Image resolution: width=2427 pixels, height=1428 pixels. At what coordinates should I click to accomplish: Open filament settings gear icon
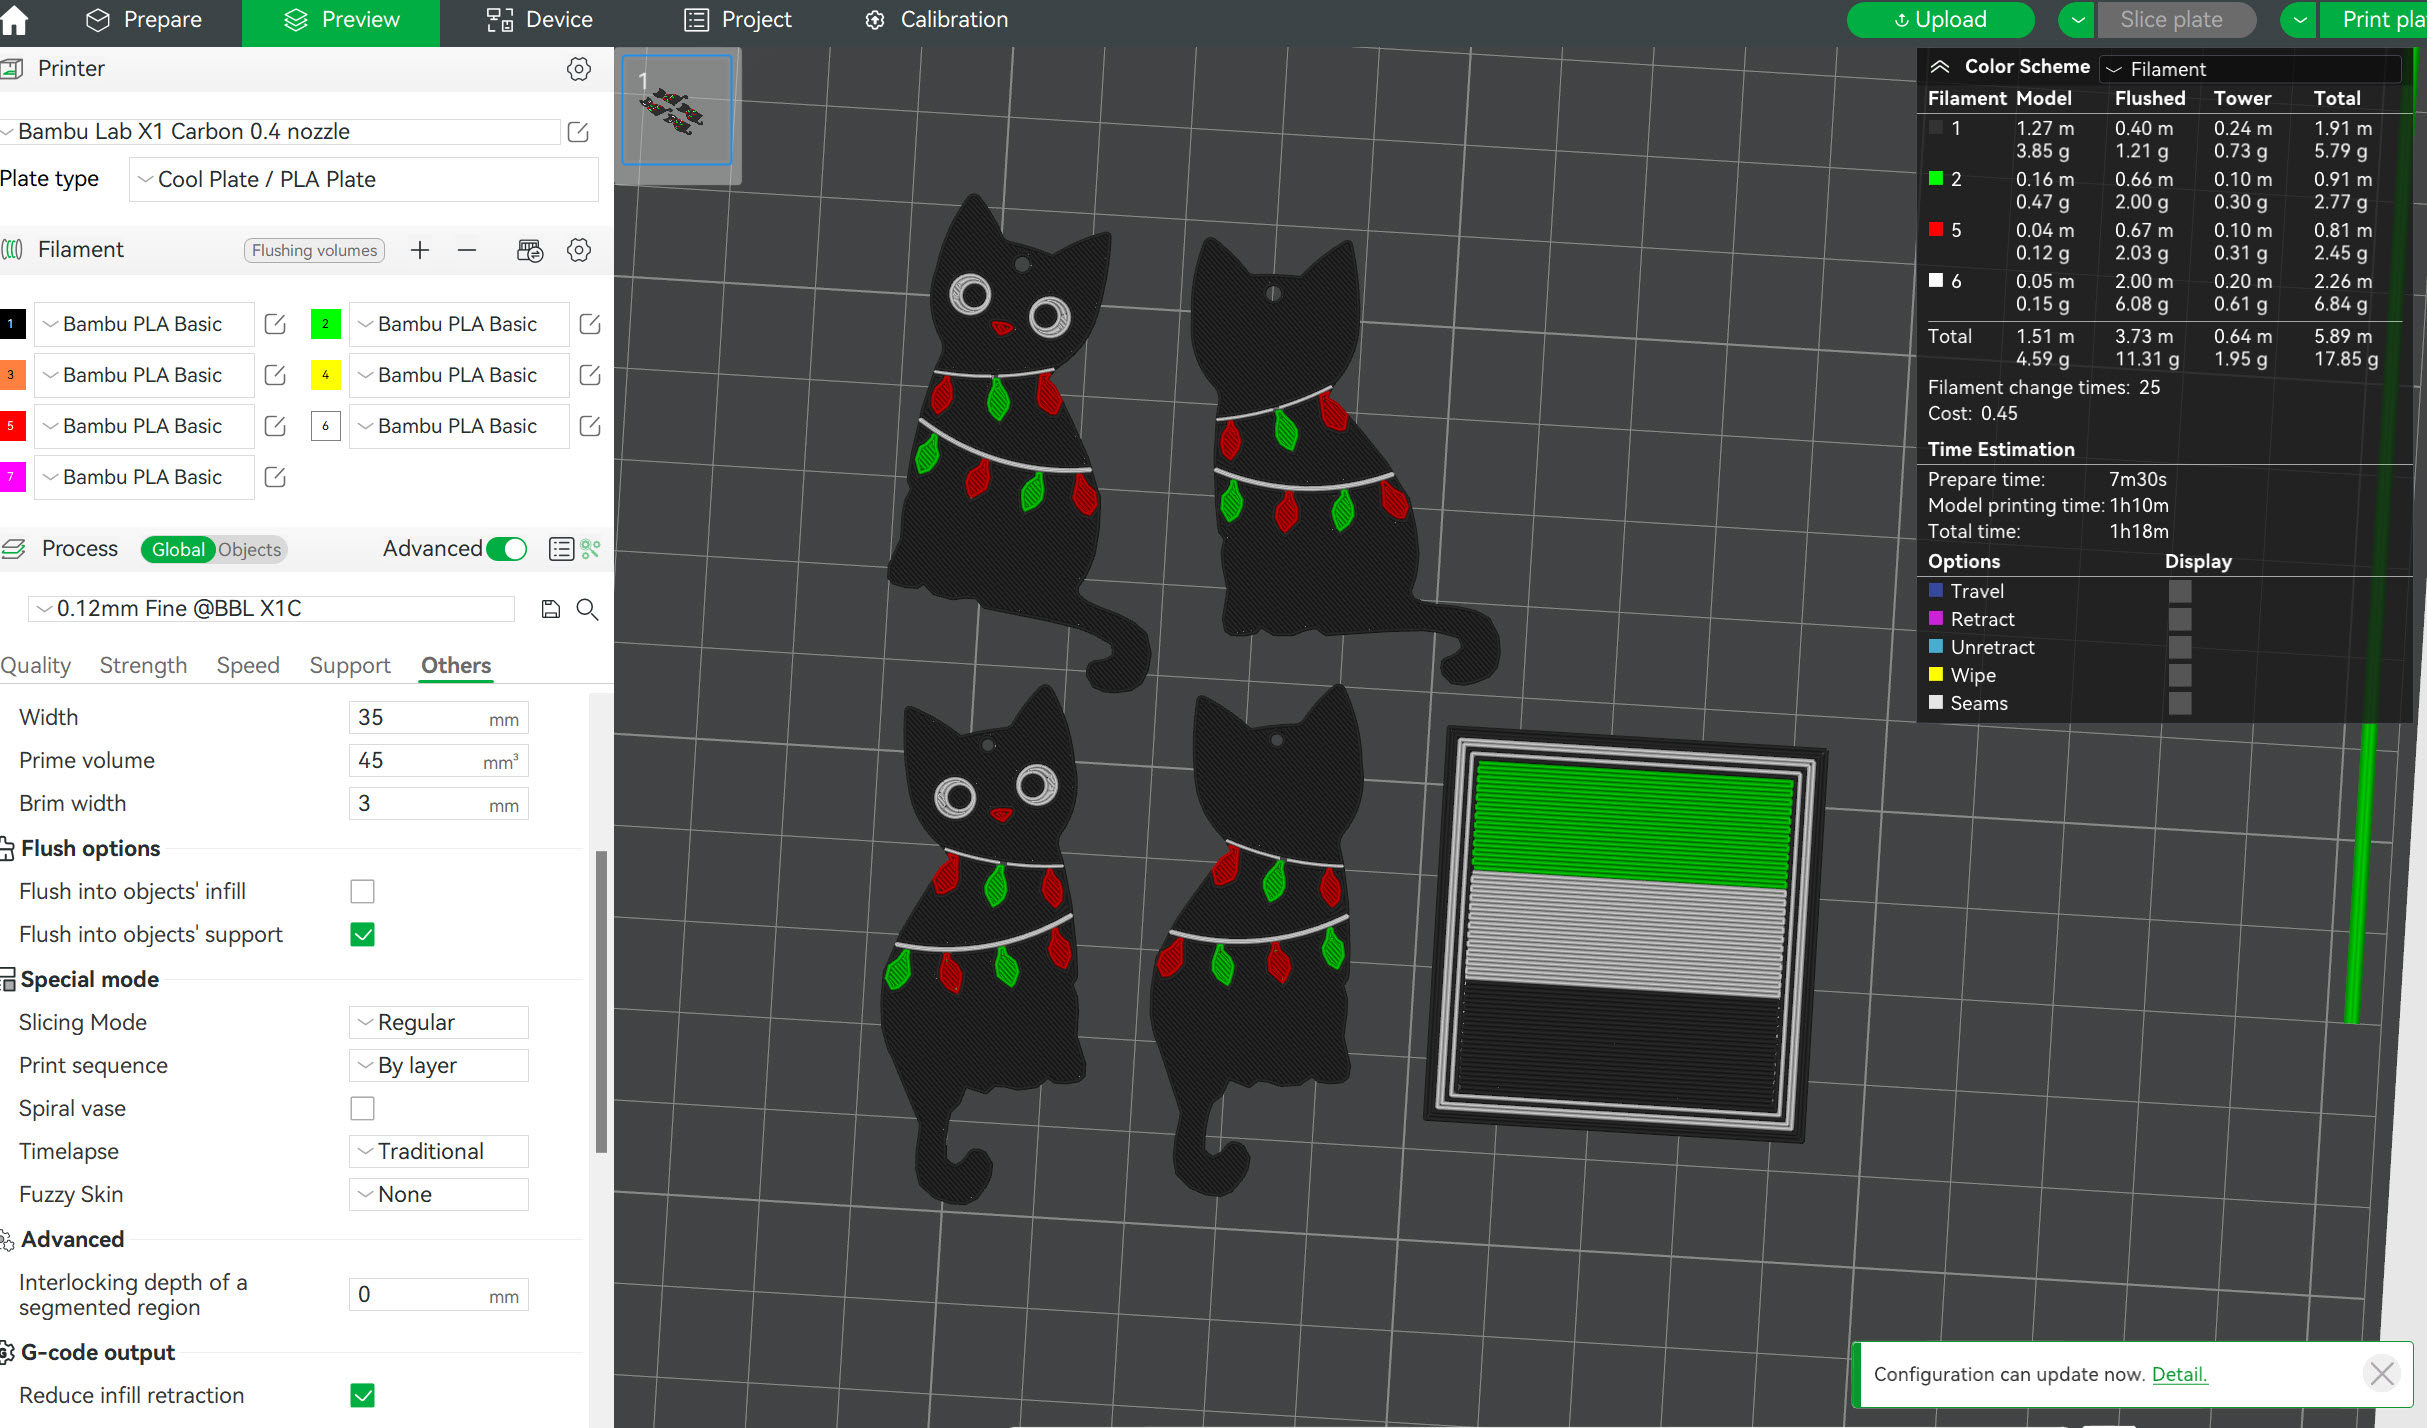tap(579, 250)
